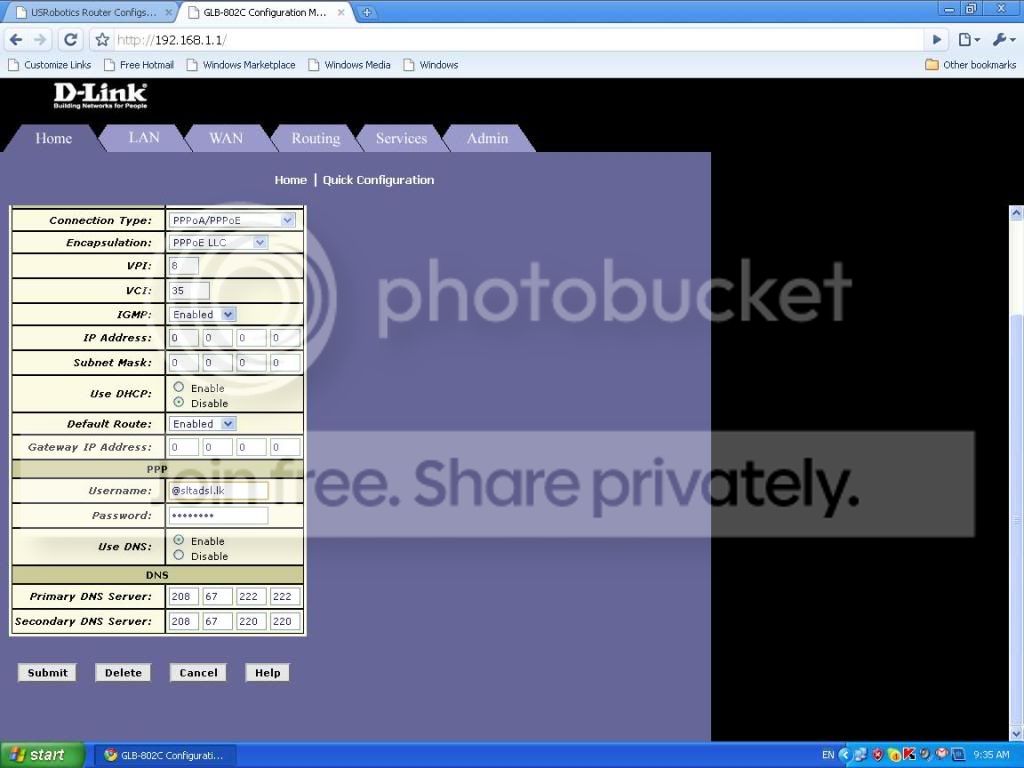Open the Windows Start menu
The image size is (1024, 768).
coord(42,755)
